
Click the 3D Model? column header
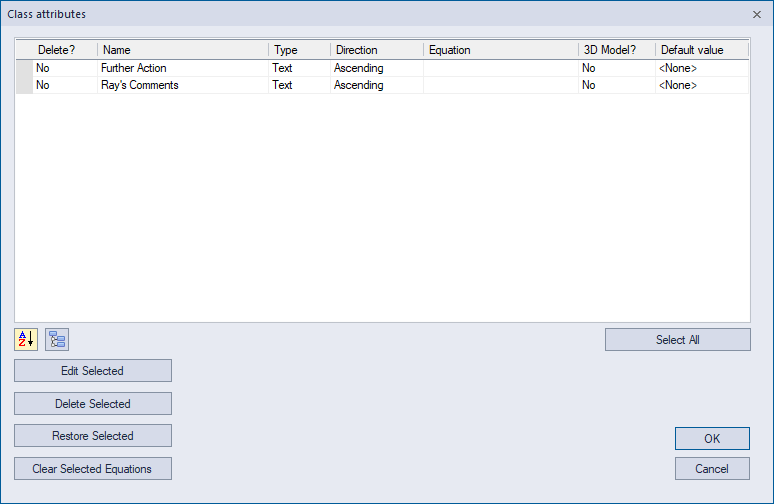[617, 50]
